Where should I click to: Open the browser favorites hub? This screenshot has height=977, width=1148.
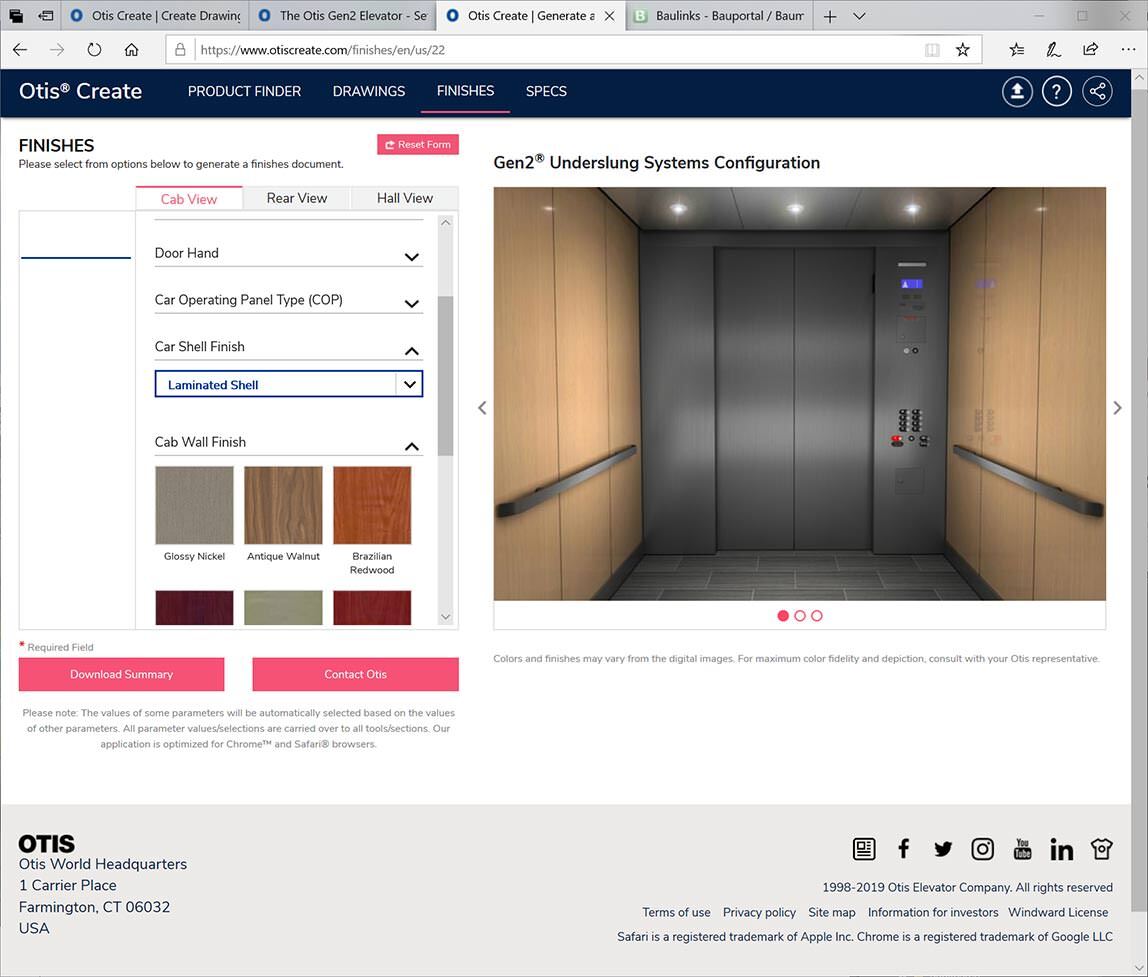(1016, 50)
